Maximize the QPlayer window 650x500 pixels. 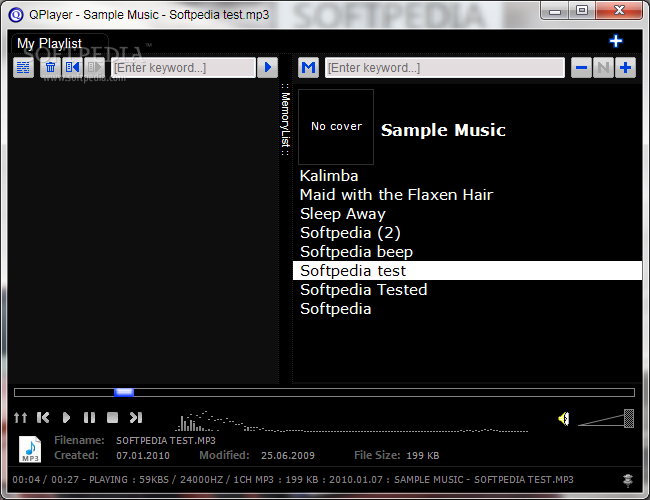pos(582,10)
